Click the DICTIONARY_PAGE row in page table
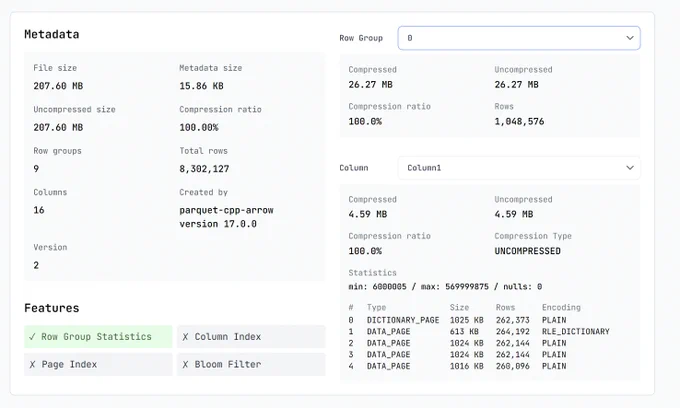 pyautogui.click(x=457, y=320)
